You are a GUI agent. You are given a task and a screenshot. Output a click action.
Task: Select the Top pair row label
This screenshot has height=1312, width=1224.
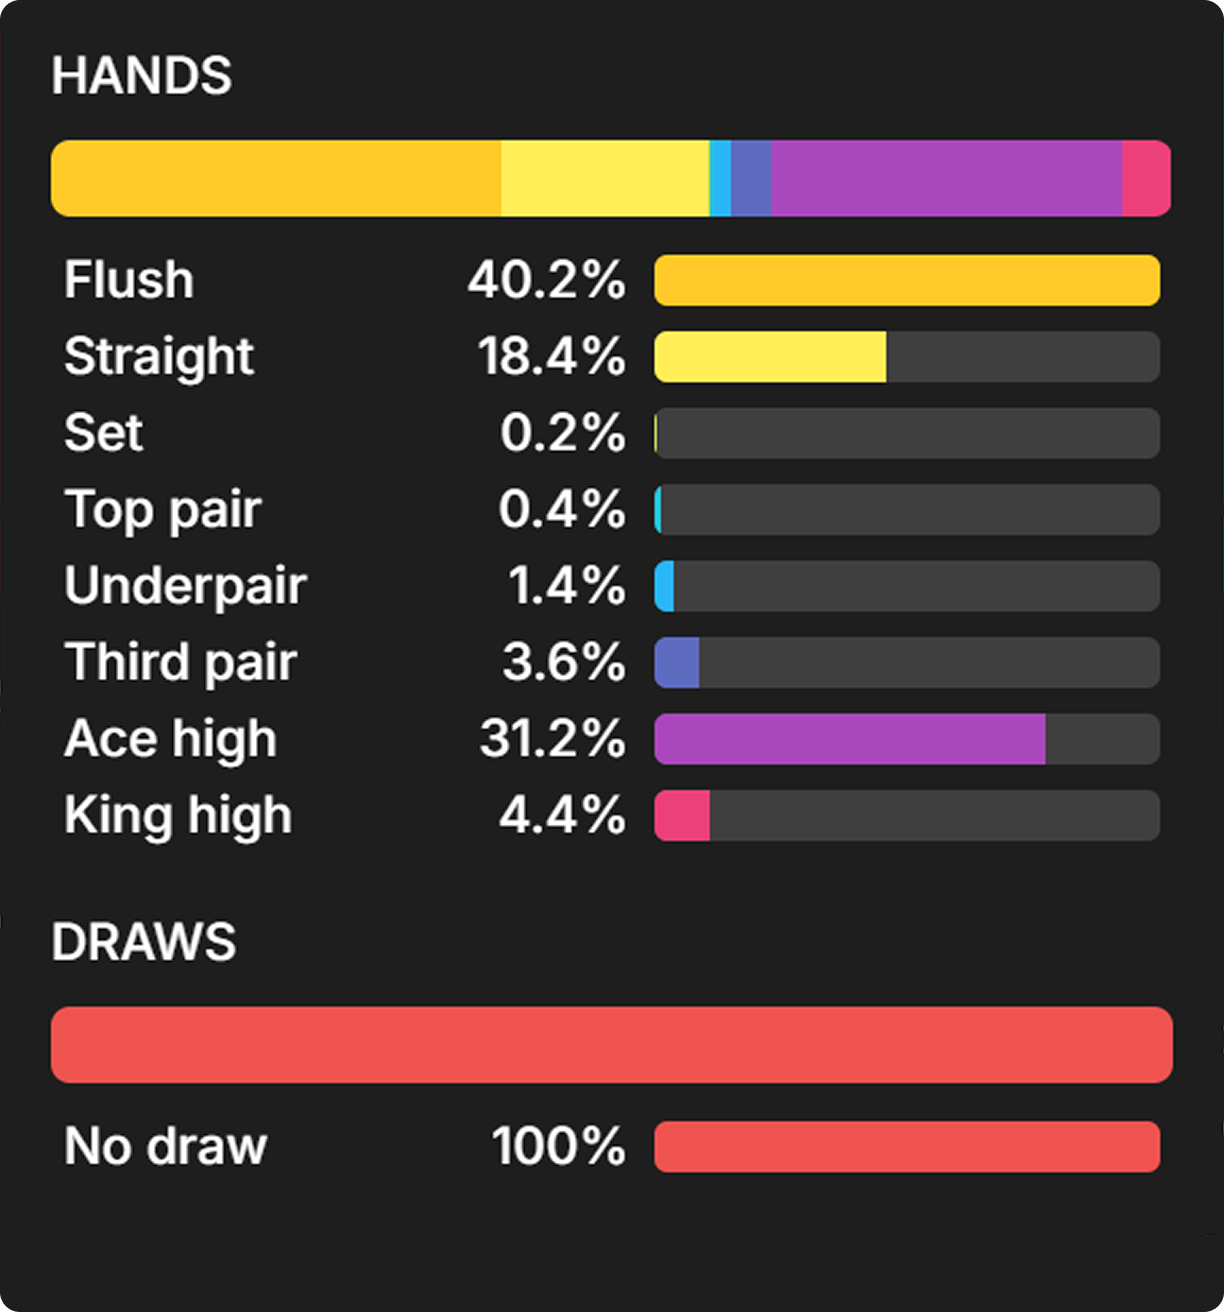162,510
